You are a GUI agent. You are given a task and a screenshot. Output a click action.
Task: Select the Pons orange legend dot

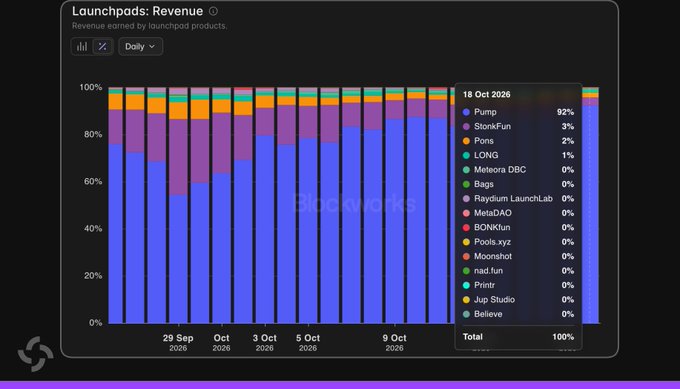pyautogui.click(x=466, y=141)
